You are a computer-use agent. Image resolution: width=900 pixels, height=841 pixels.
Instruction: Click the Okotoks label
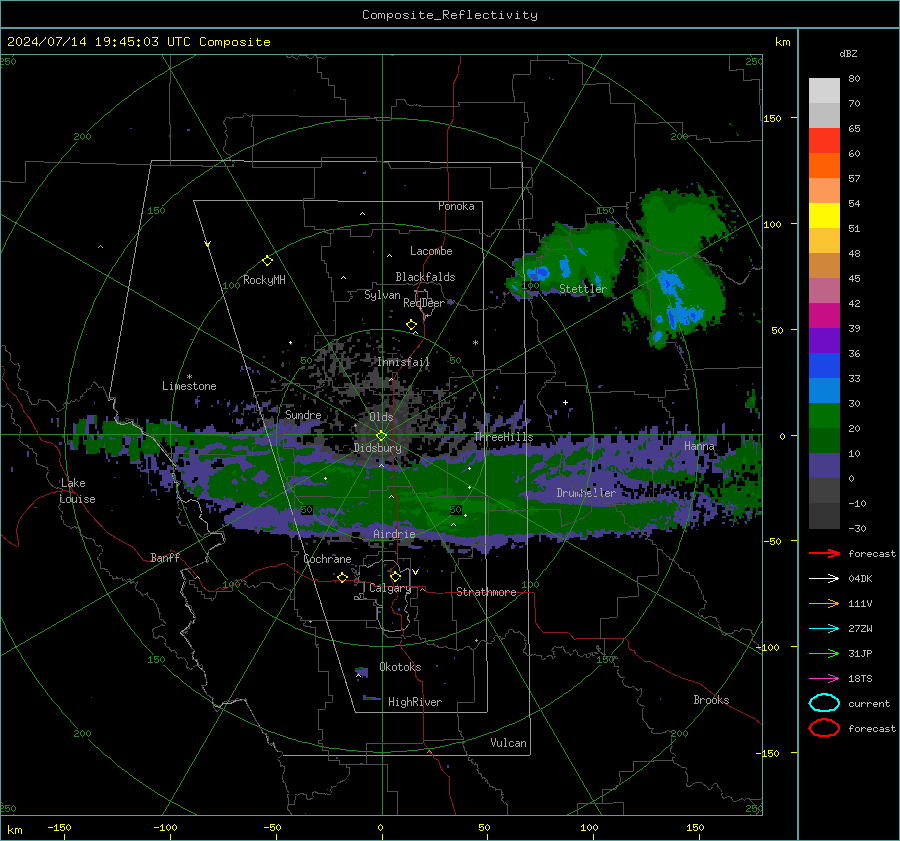click(400, 667)
